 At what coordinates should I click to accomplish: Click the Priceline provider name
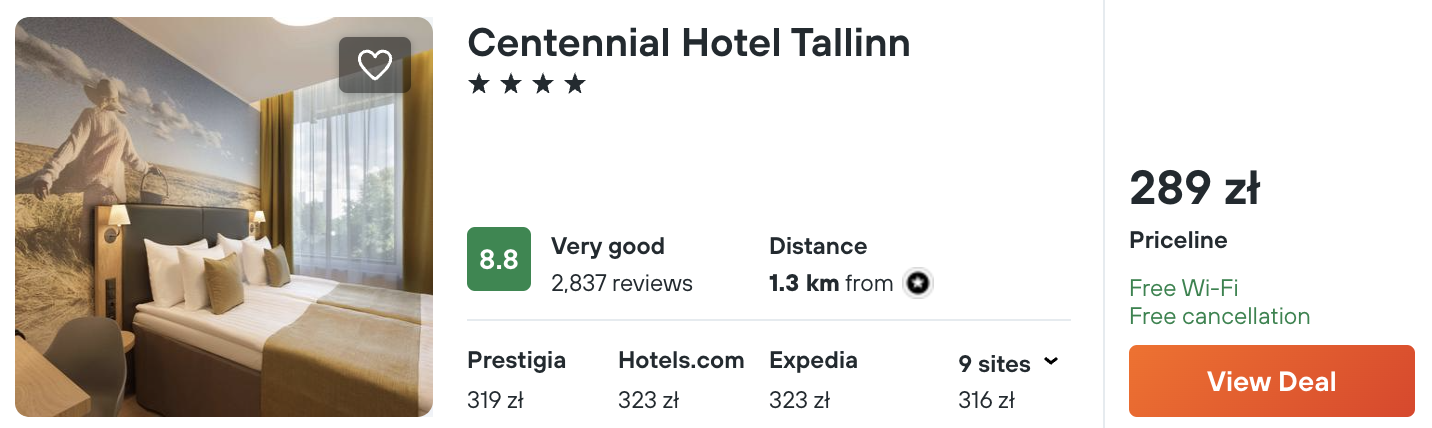coord(1178,241)
